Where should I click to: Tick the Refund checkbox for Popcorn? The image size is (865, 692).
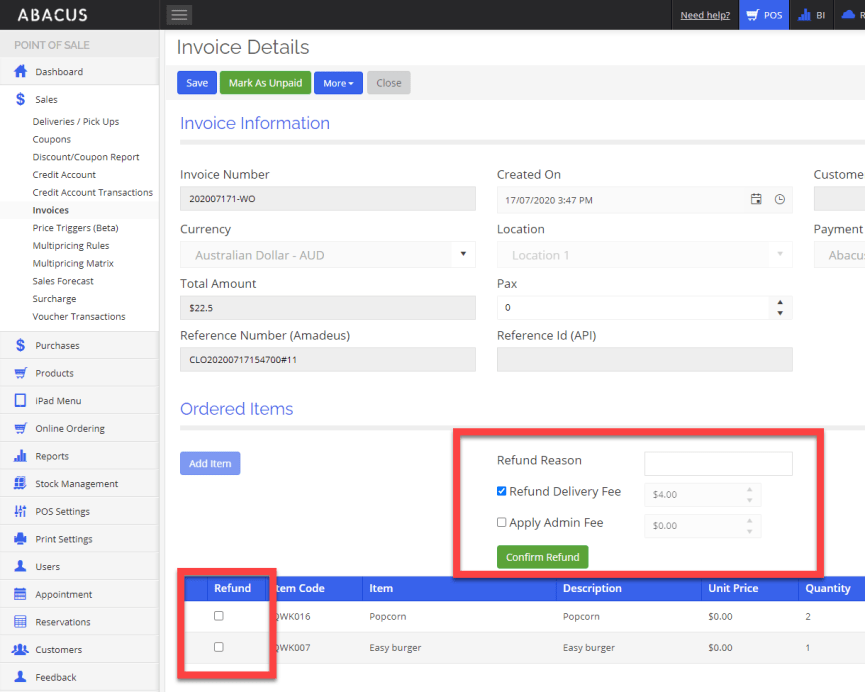coord(219,616)
